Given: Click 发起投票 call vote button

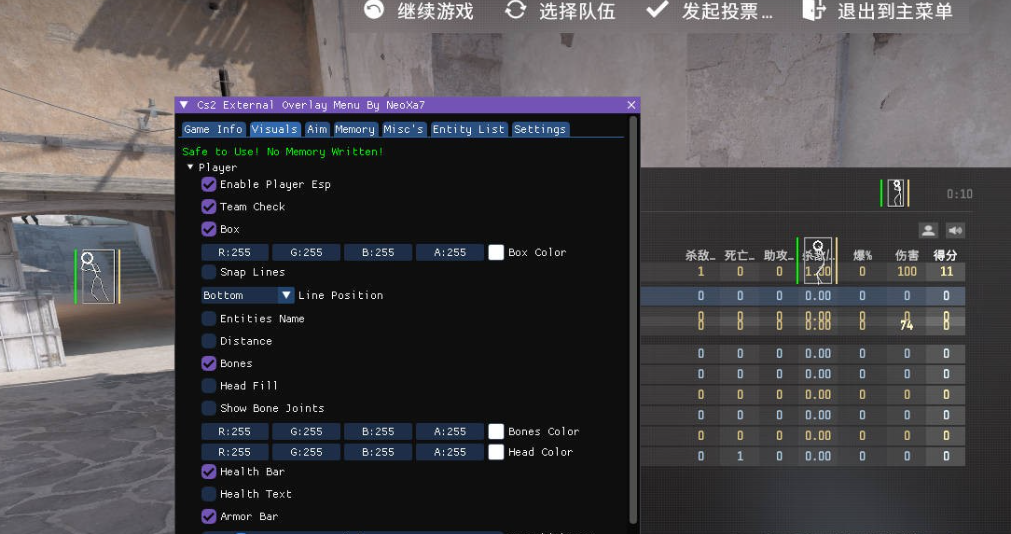Looking at the screenshot, I should [x=709, y=11].
